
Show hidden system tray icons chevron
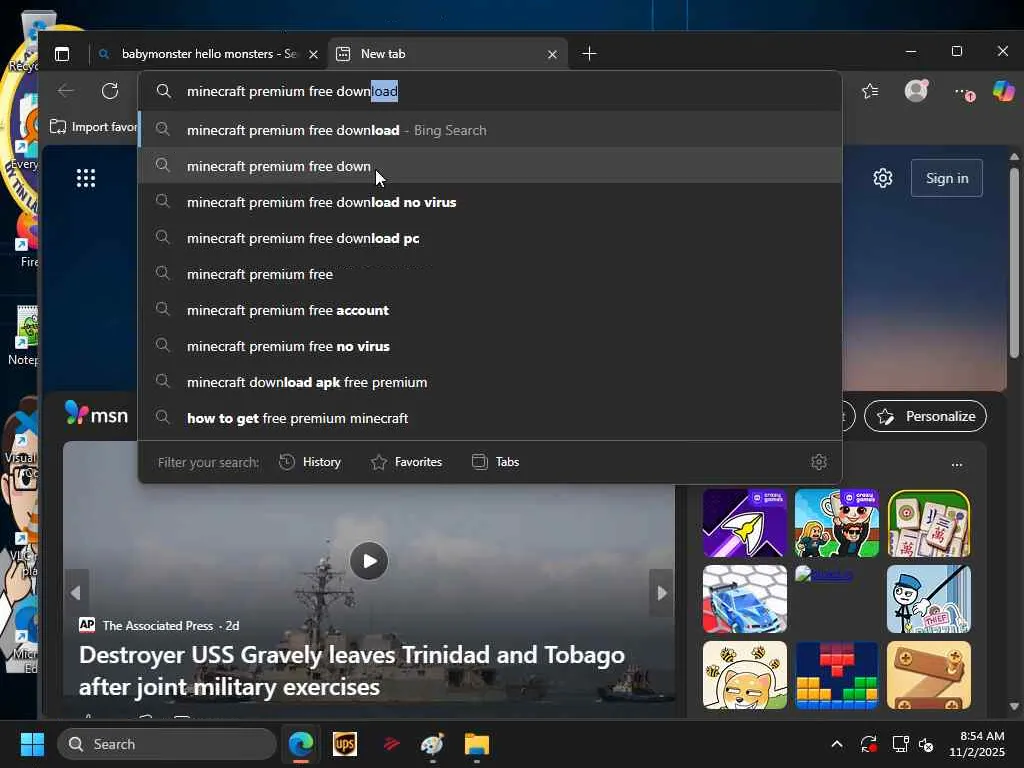837,744
